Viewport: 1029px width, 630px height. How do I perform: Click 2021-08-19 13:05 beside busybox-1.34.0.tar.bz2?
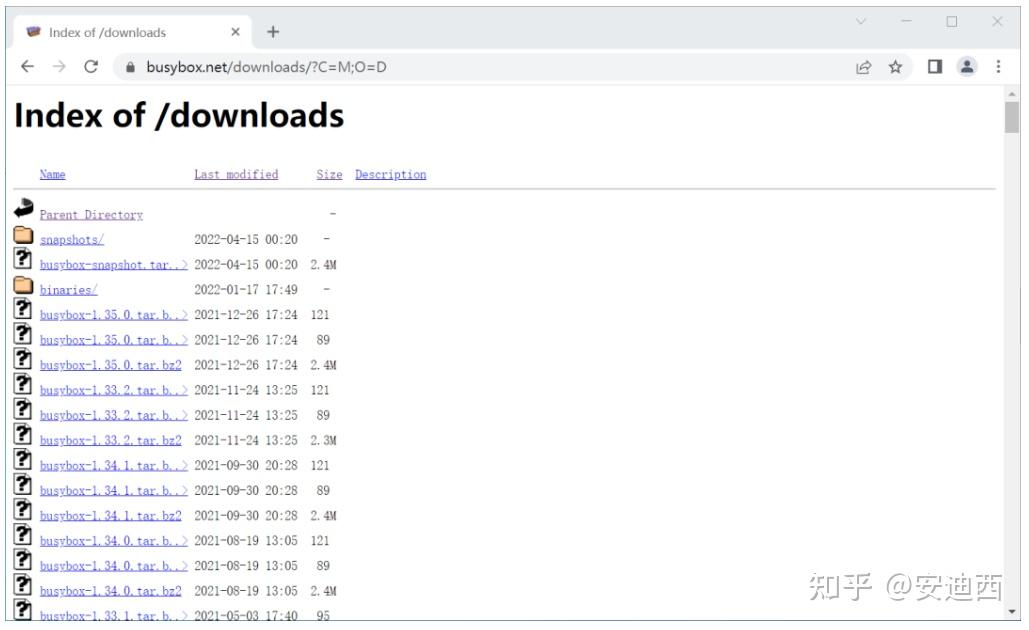click(x=246, y=591)
